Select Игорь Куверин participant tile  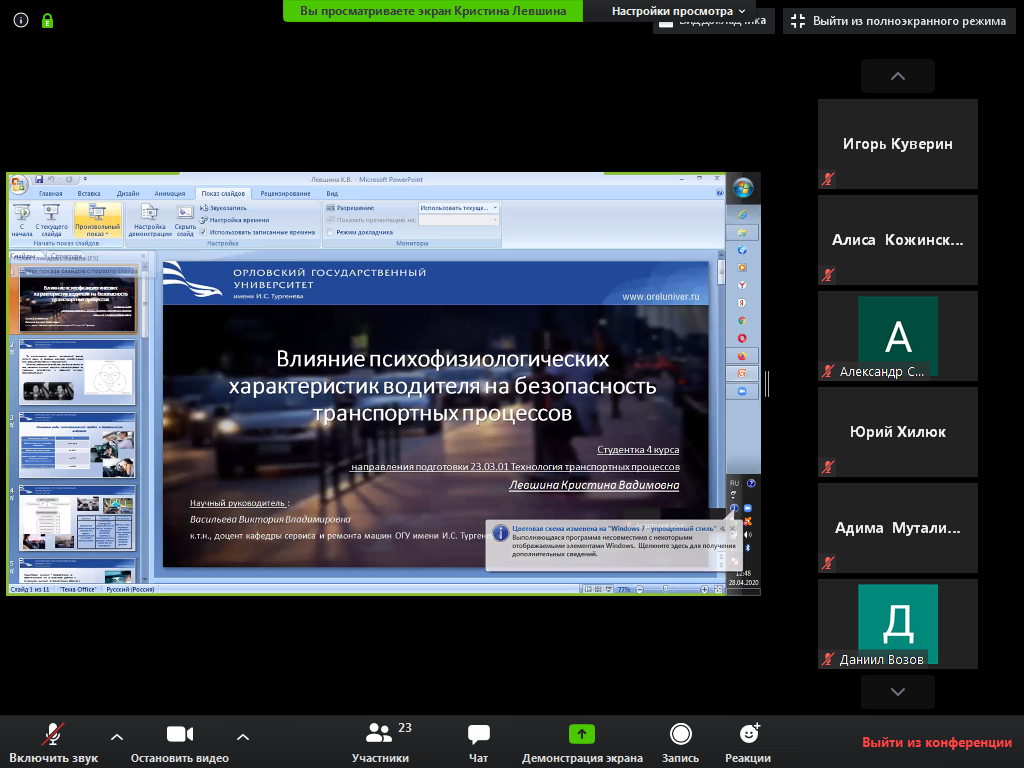897,144
